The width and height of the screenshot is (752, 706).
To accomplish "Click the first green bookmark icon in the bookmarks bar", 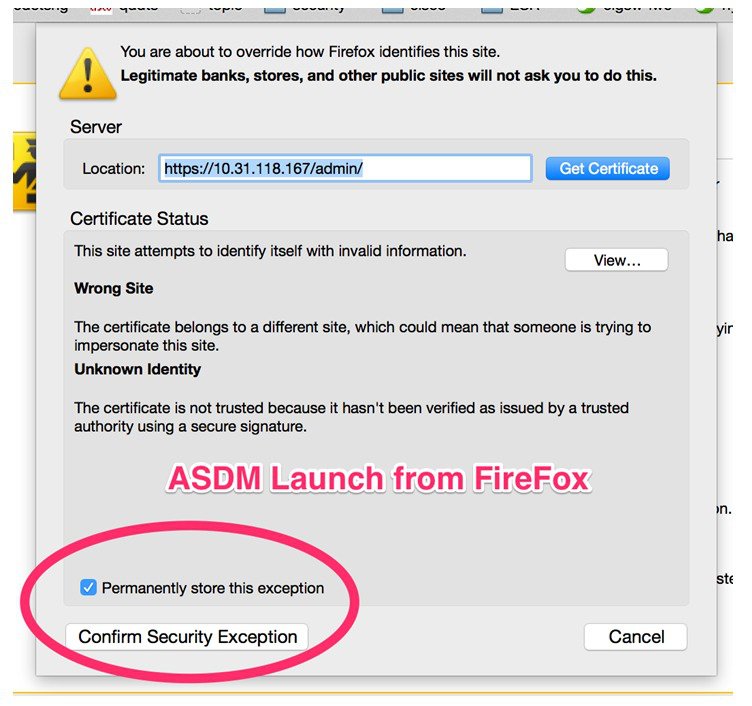I will pyautogui.click(x=586, y=8).
